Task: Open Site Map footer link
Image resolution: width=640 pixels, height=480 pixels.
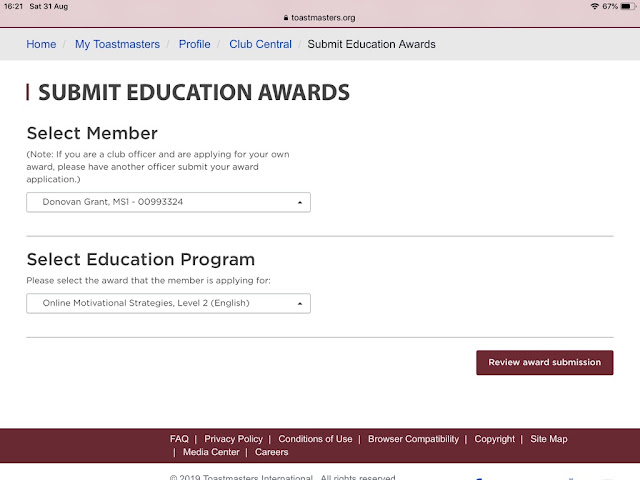Action: 549,439
